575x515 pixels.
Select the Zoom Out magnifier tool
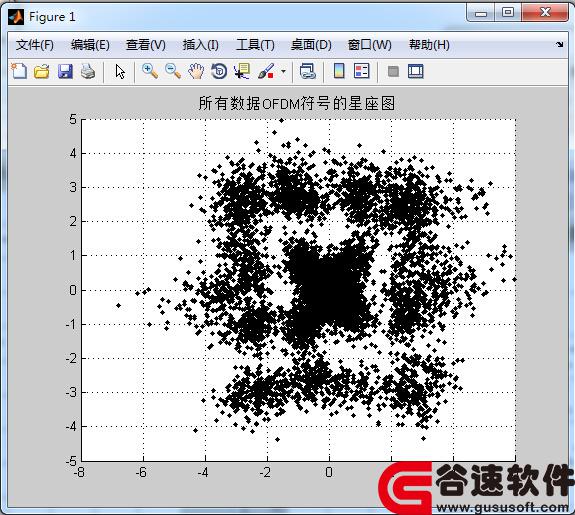point(173,71)
